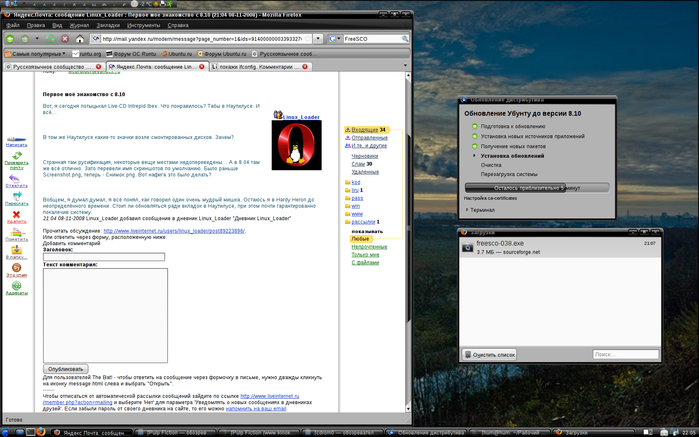Click the Linux_Loader avatar image
This screenshot has height=437, width=699.
click(296, 145)
